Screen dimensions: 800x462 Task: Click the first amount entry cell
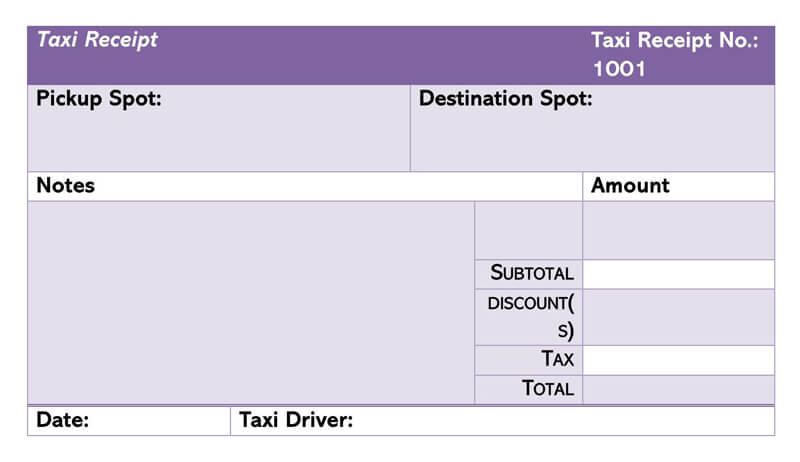point(678,230)
